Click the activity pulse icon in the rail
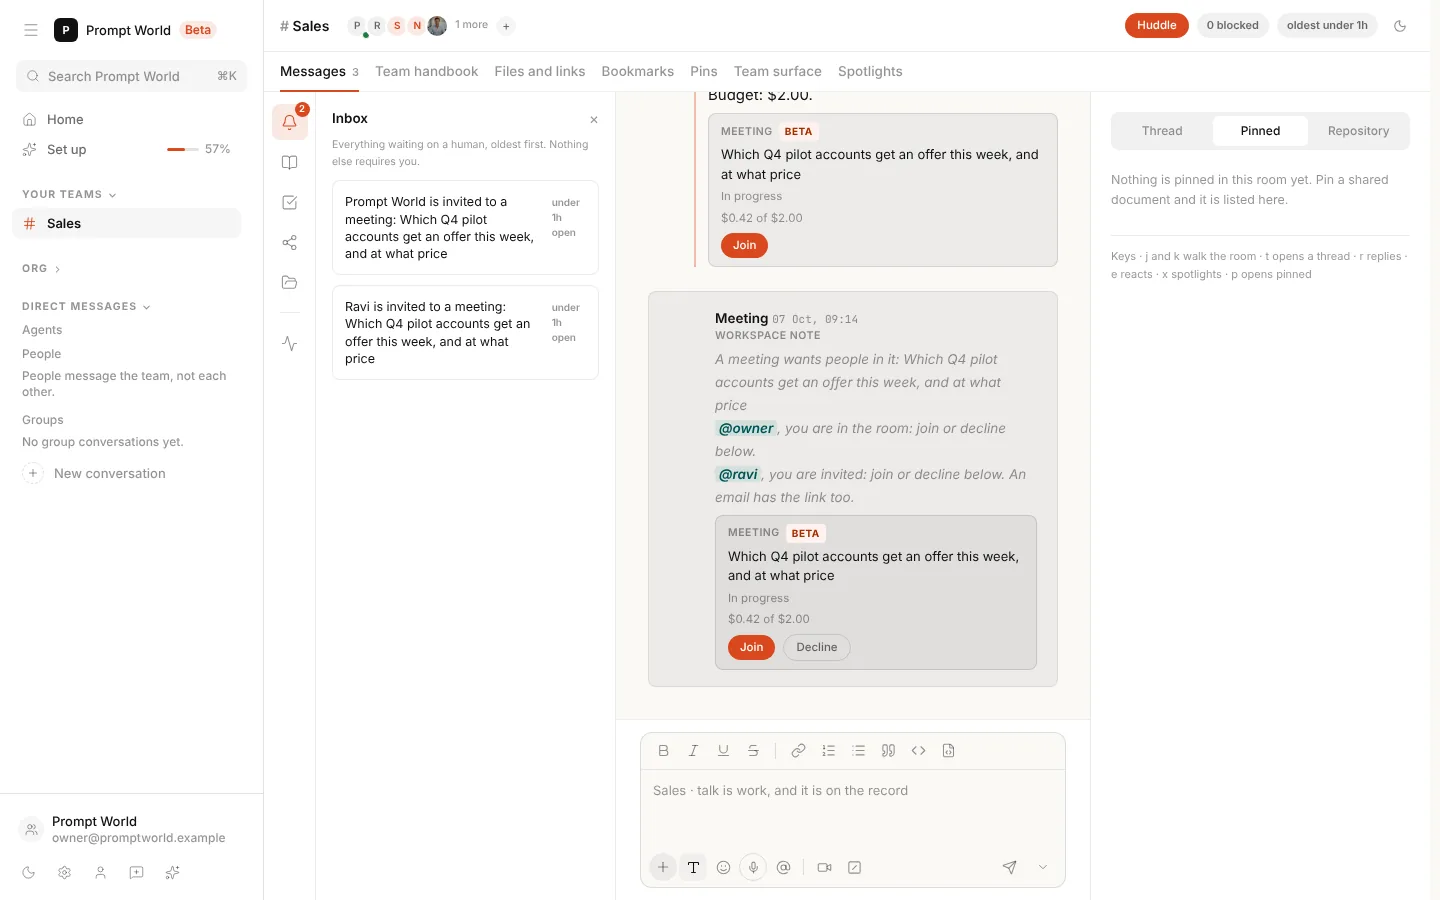Image resolution: width=1440 pixels, height=900 pixels. point(290,344)
